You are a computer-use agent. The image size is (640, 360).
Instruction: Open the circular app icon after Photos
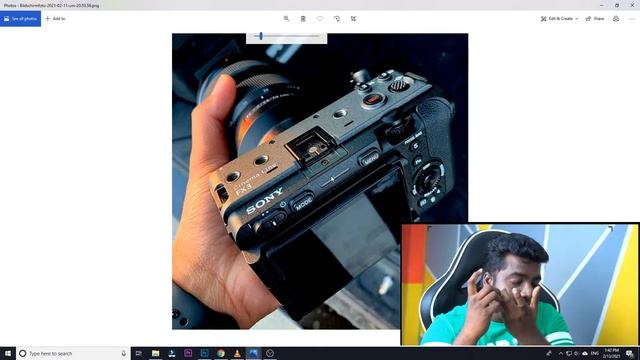point(270,353)
